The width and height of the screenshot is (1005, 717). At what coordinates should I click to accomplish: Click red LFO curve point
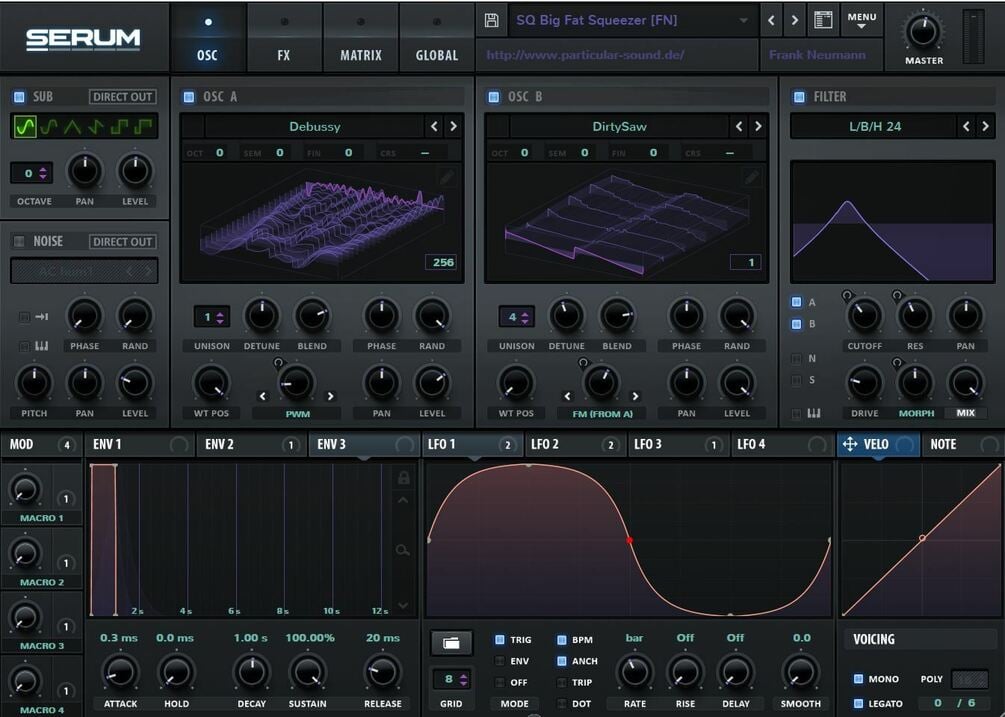pos(629,541)
